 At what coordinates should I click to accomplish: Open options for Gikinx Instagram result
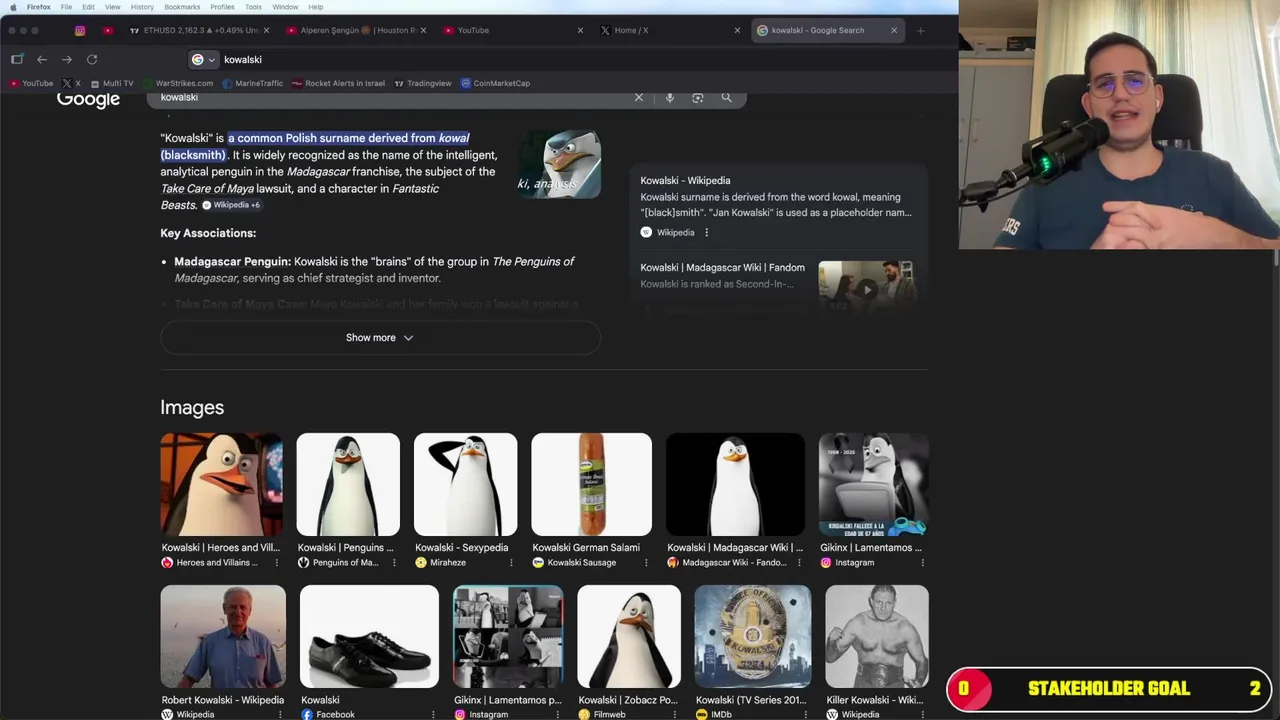pyautogui.click(x=922, y=563)
